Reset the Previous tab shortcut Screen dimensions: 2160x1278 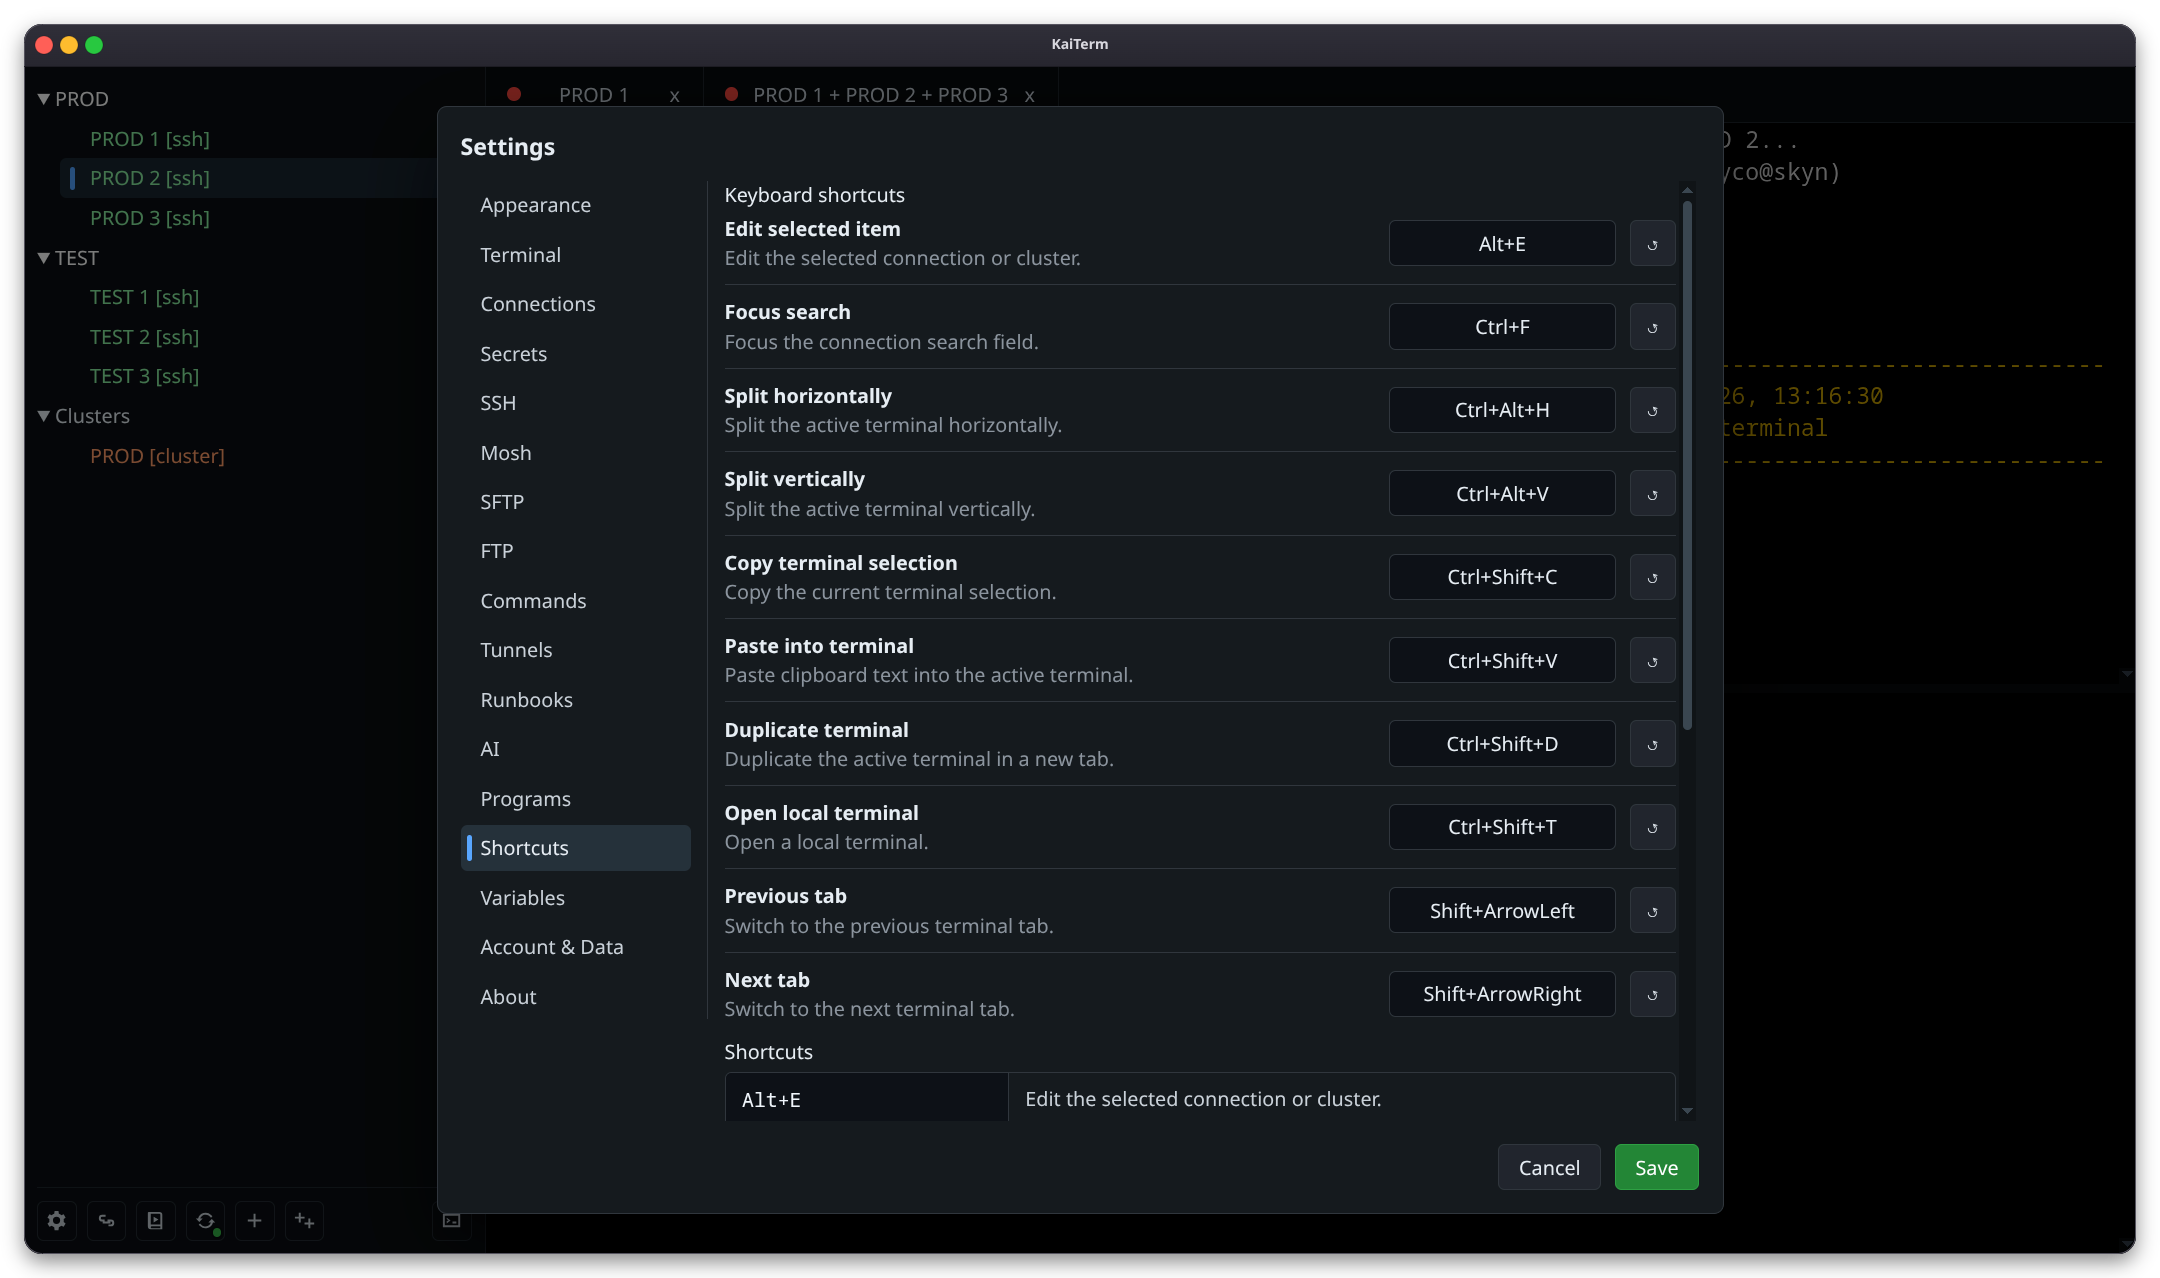pos(1652,911)
